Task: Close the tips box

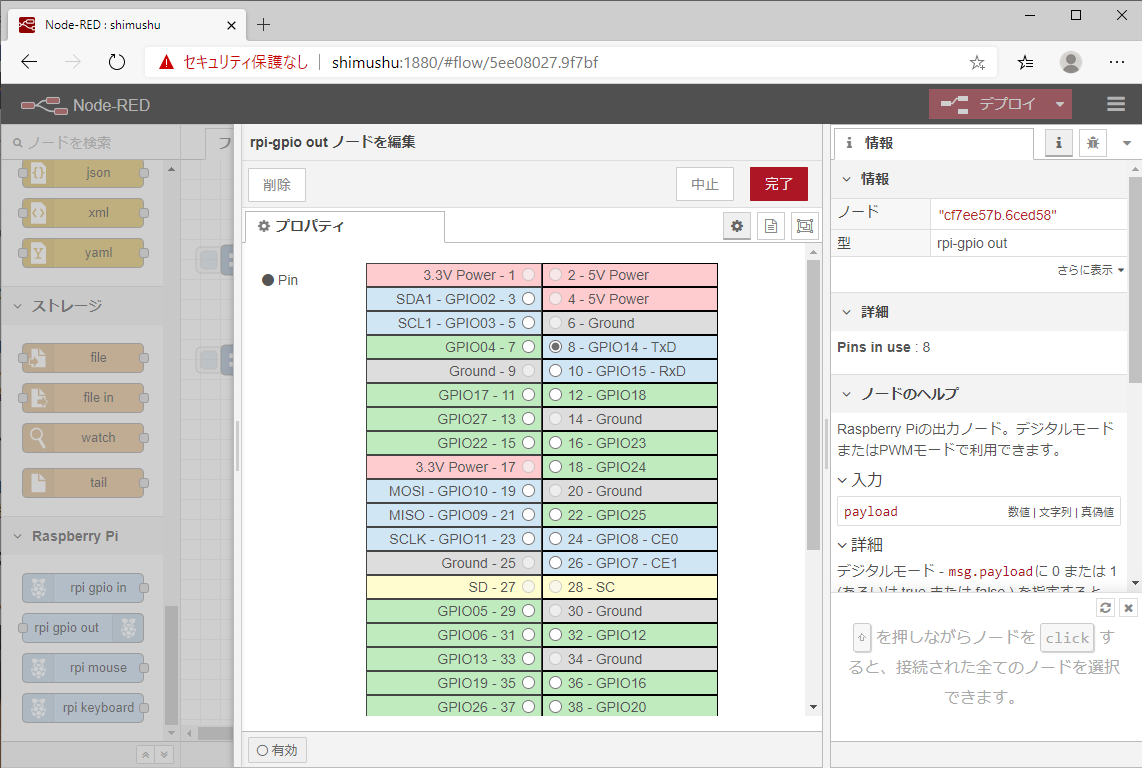Action: [x=1128, y=608]
